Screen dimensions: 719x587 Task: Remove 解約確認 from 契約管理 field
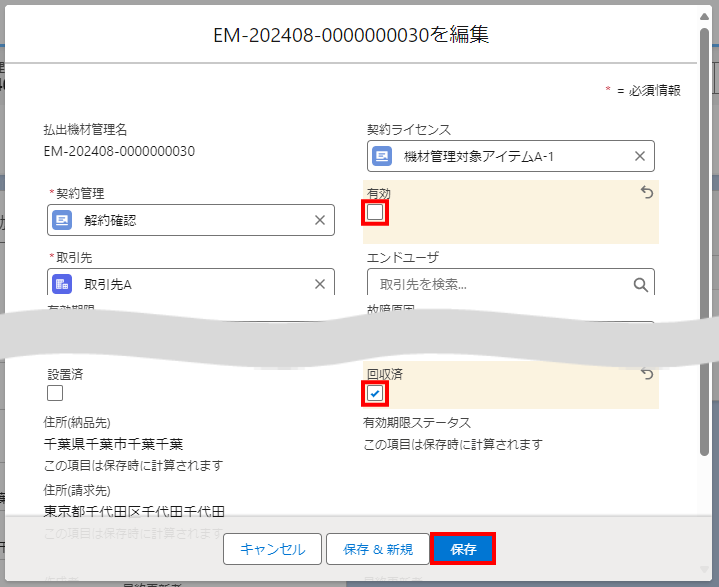320,220
